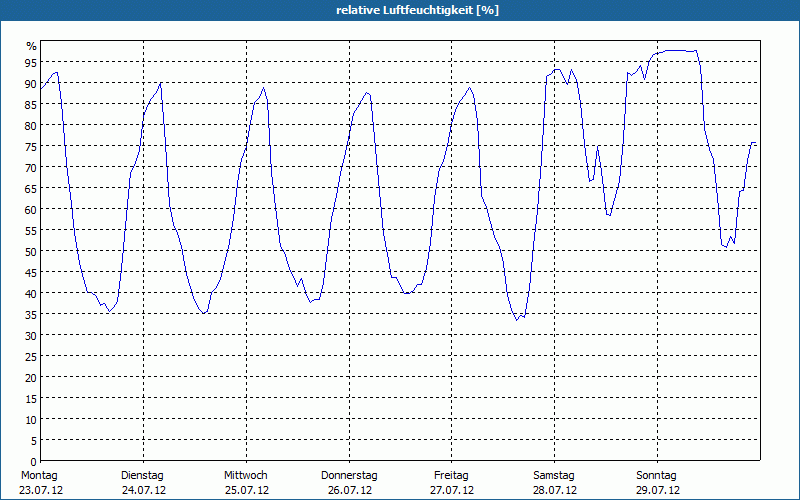Click the y-axis value '45'
This screenshot has width=800, height=500.
31,272
